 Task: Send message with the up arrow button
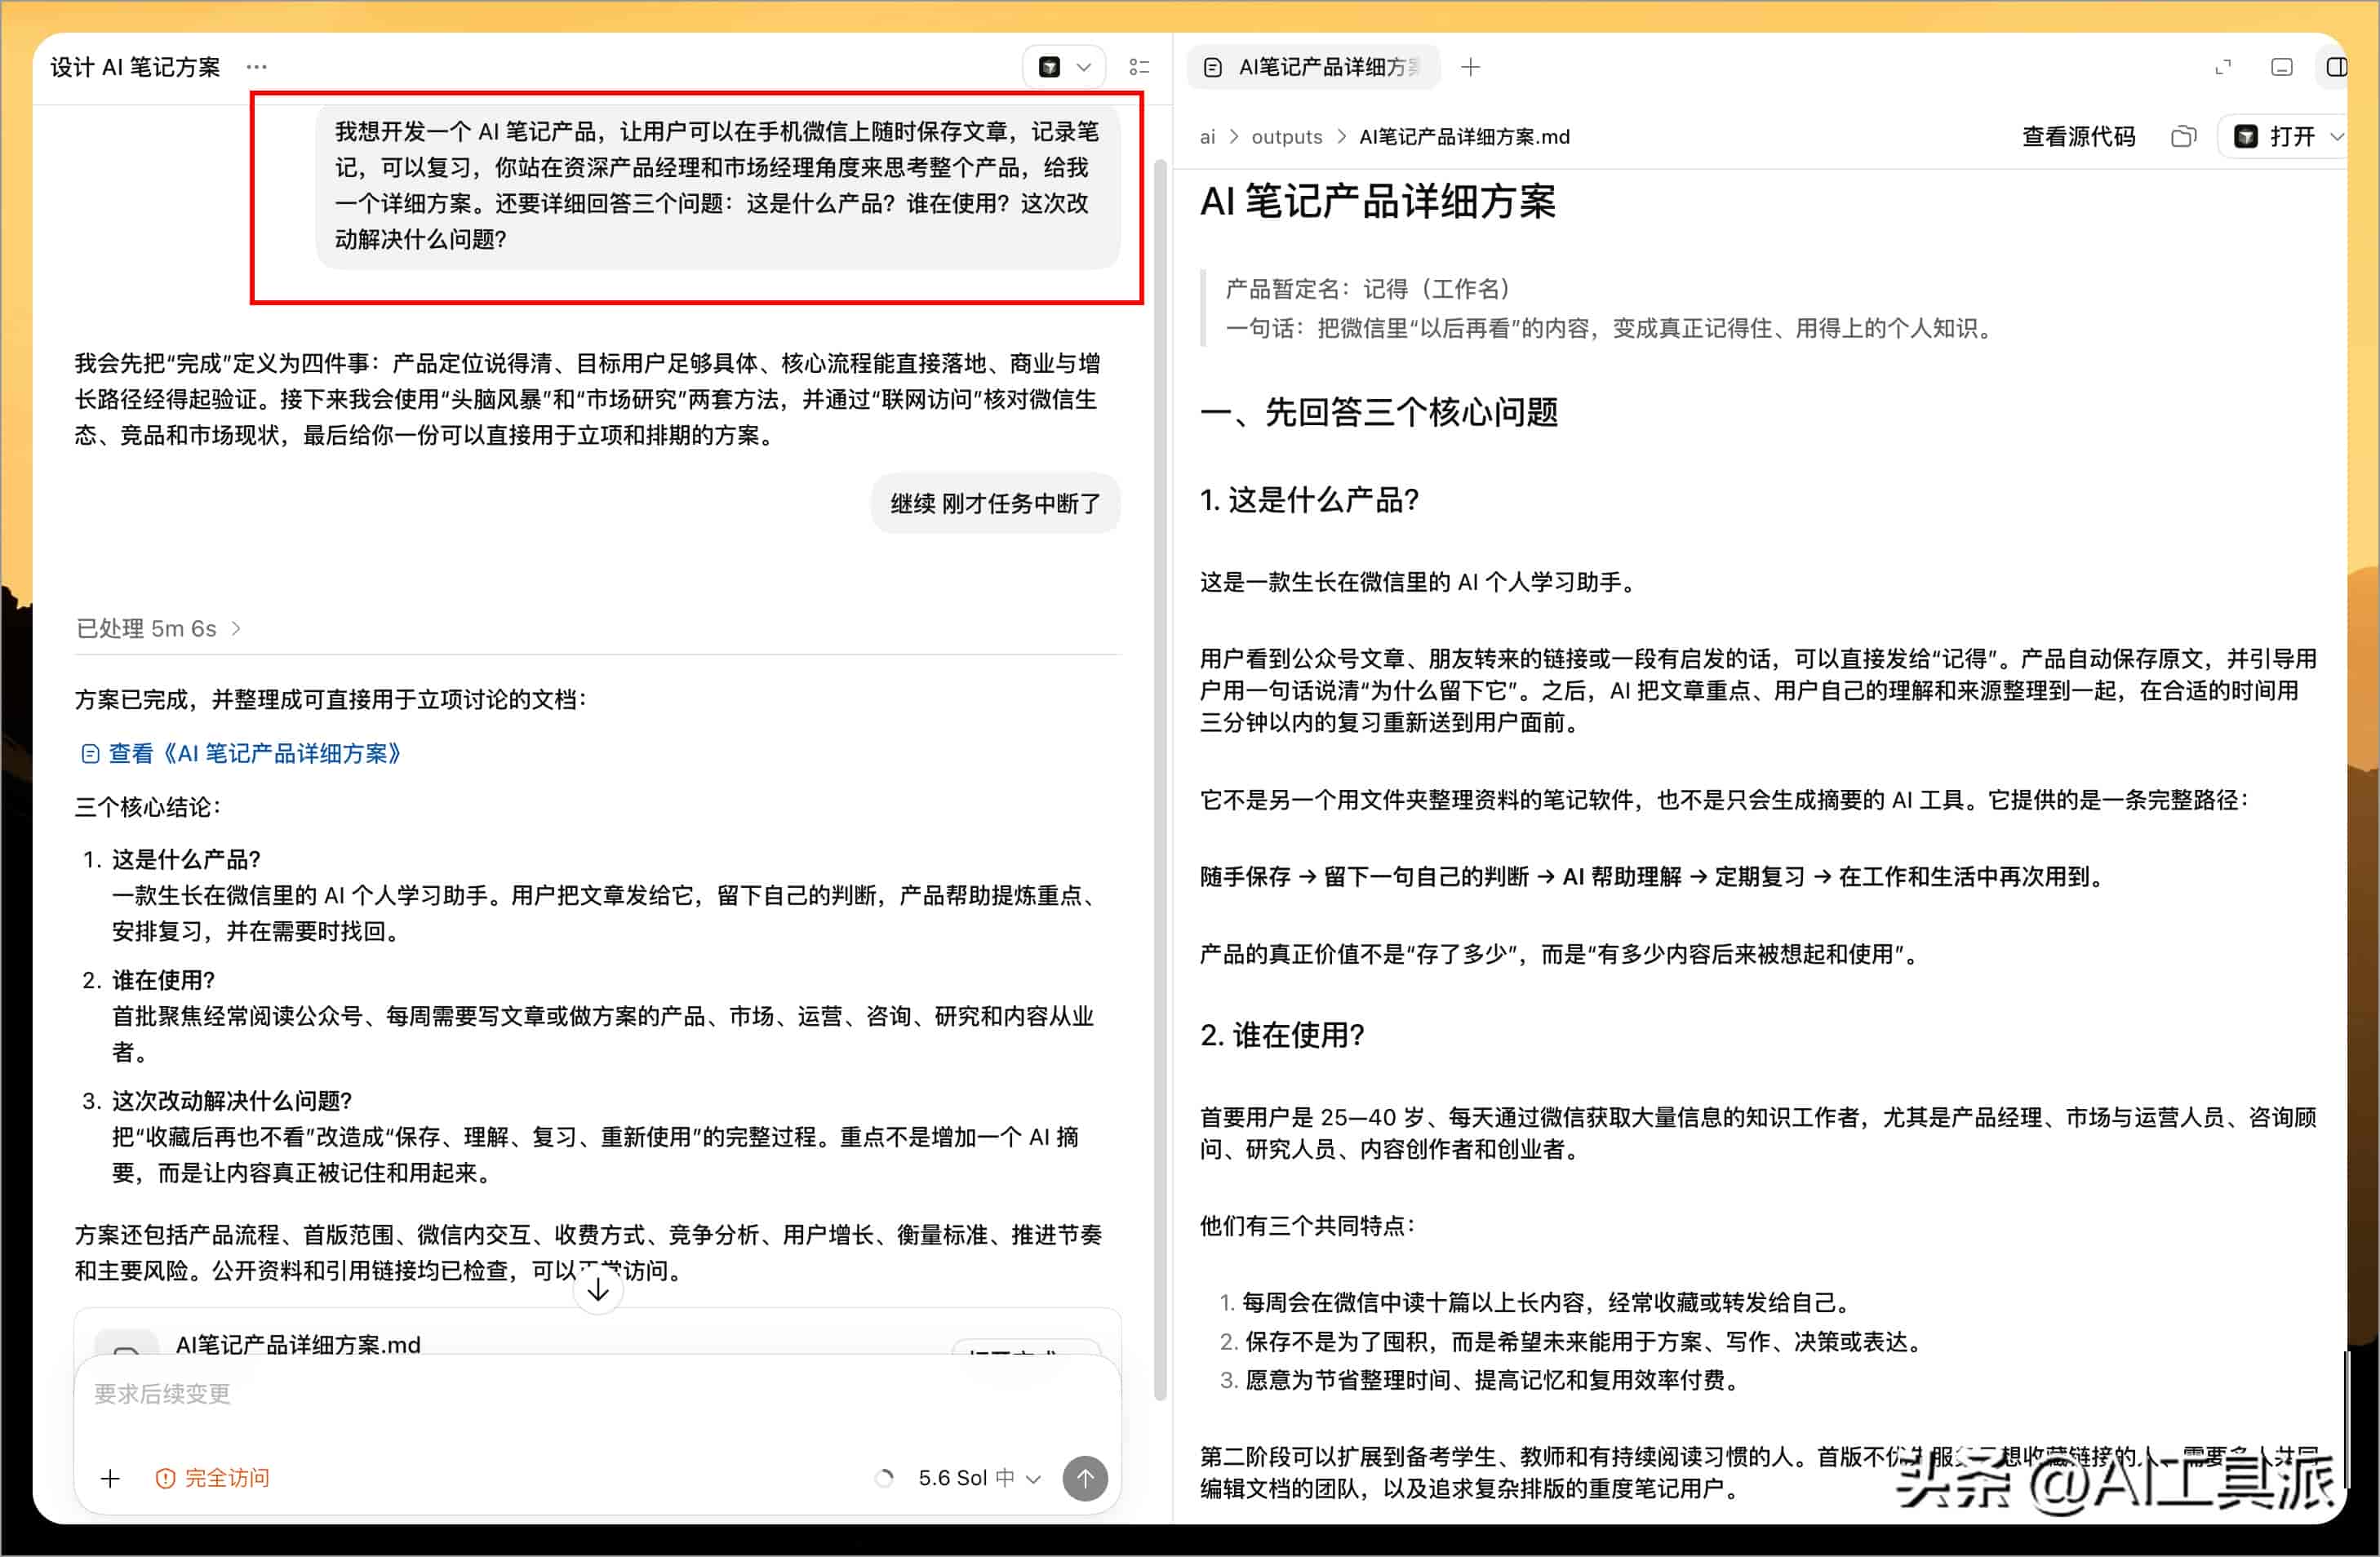[1085, 1478]
